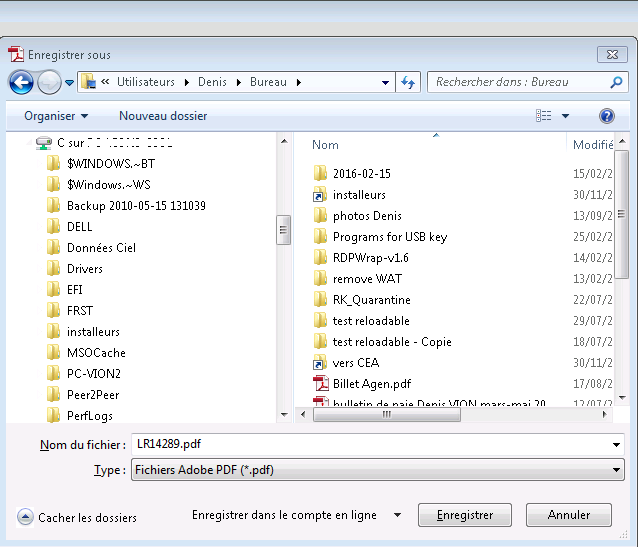Change view with the view layout icon
Image resolution: width=638 pixels, height=547 pixels.
point(544,116)
